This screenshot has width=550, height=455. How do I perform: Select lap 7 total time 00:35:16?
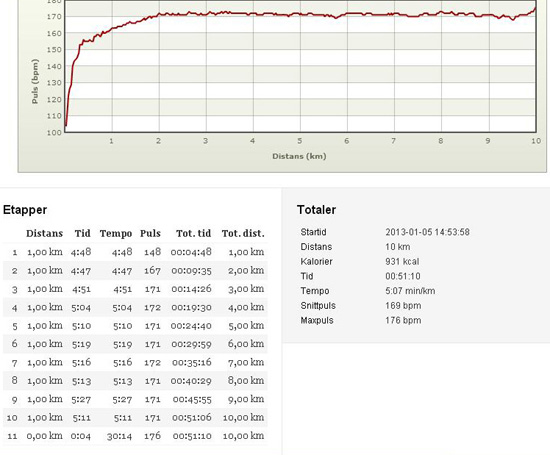point(192,362)
